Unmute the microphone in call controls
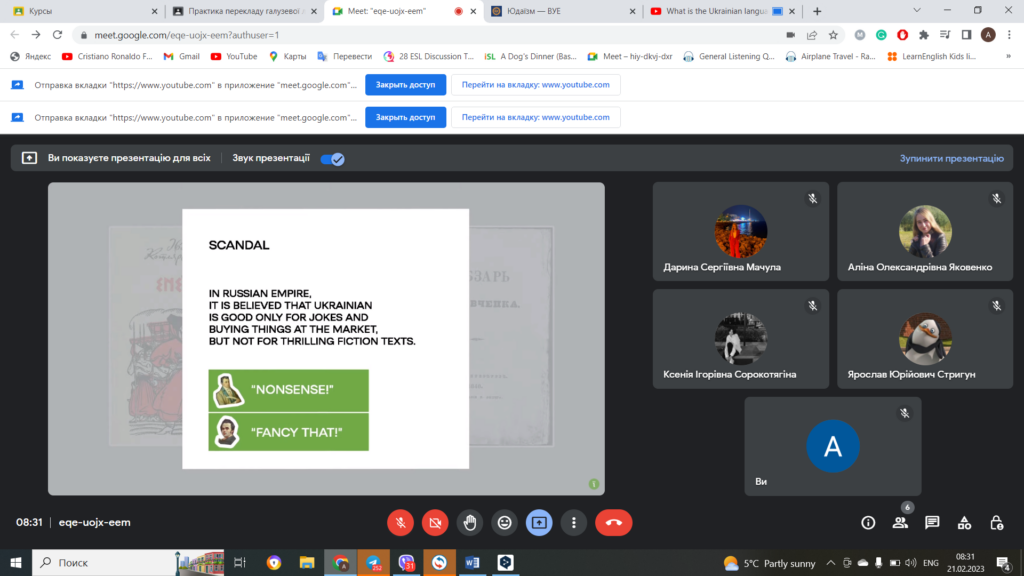1024x576 pixels. (400, 522)
